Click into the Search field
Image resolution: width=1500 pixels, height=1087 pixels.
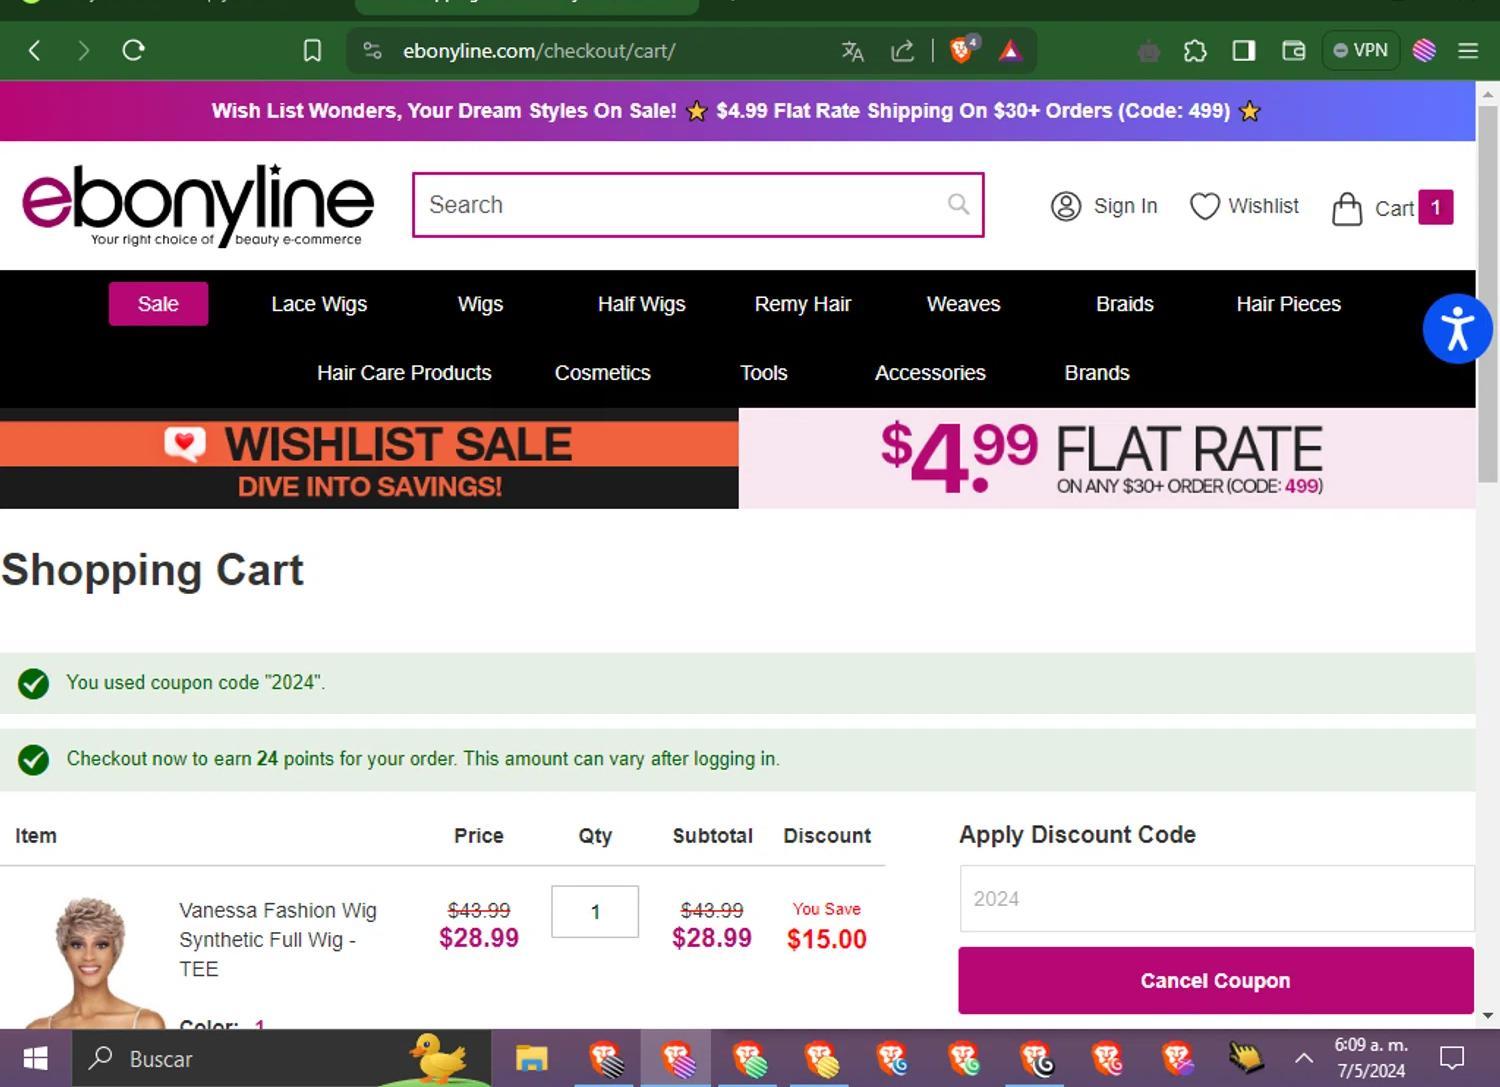(x=698, y=205)
